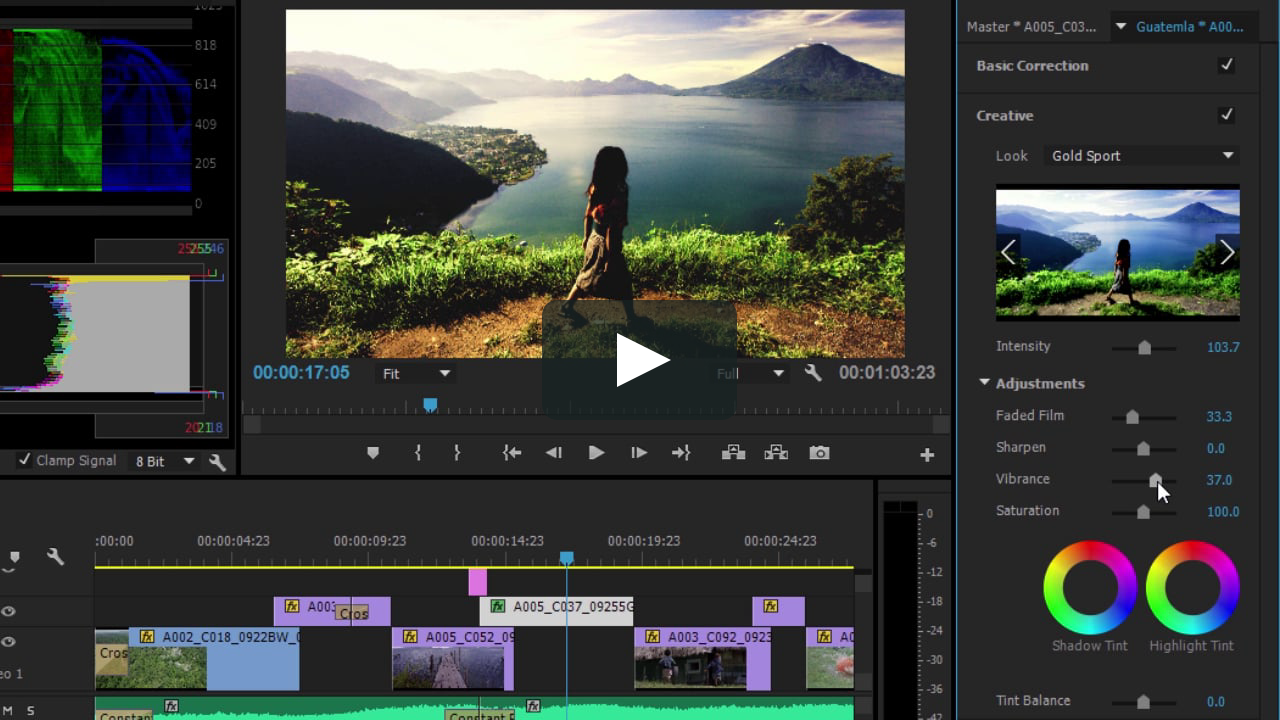
Task: Open Program Monitor settings wrench
Action: [813, 373]
